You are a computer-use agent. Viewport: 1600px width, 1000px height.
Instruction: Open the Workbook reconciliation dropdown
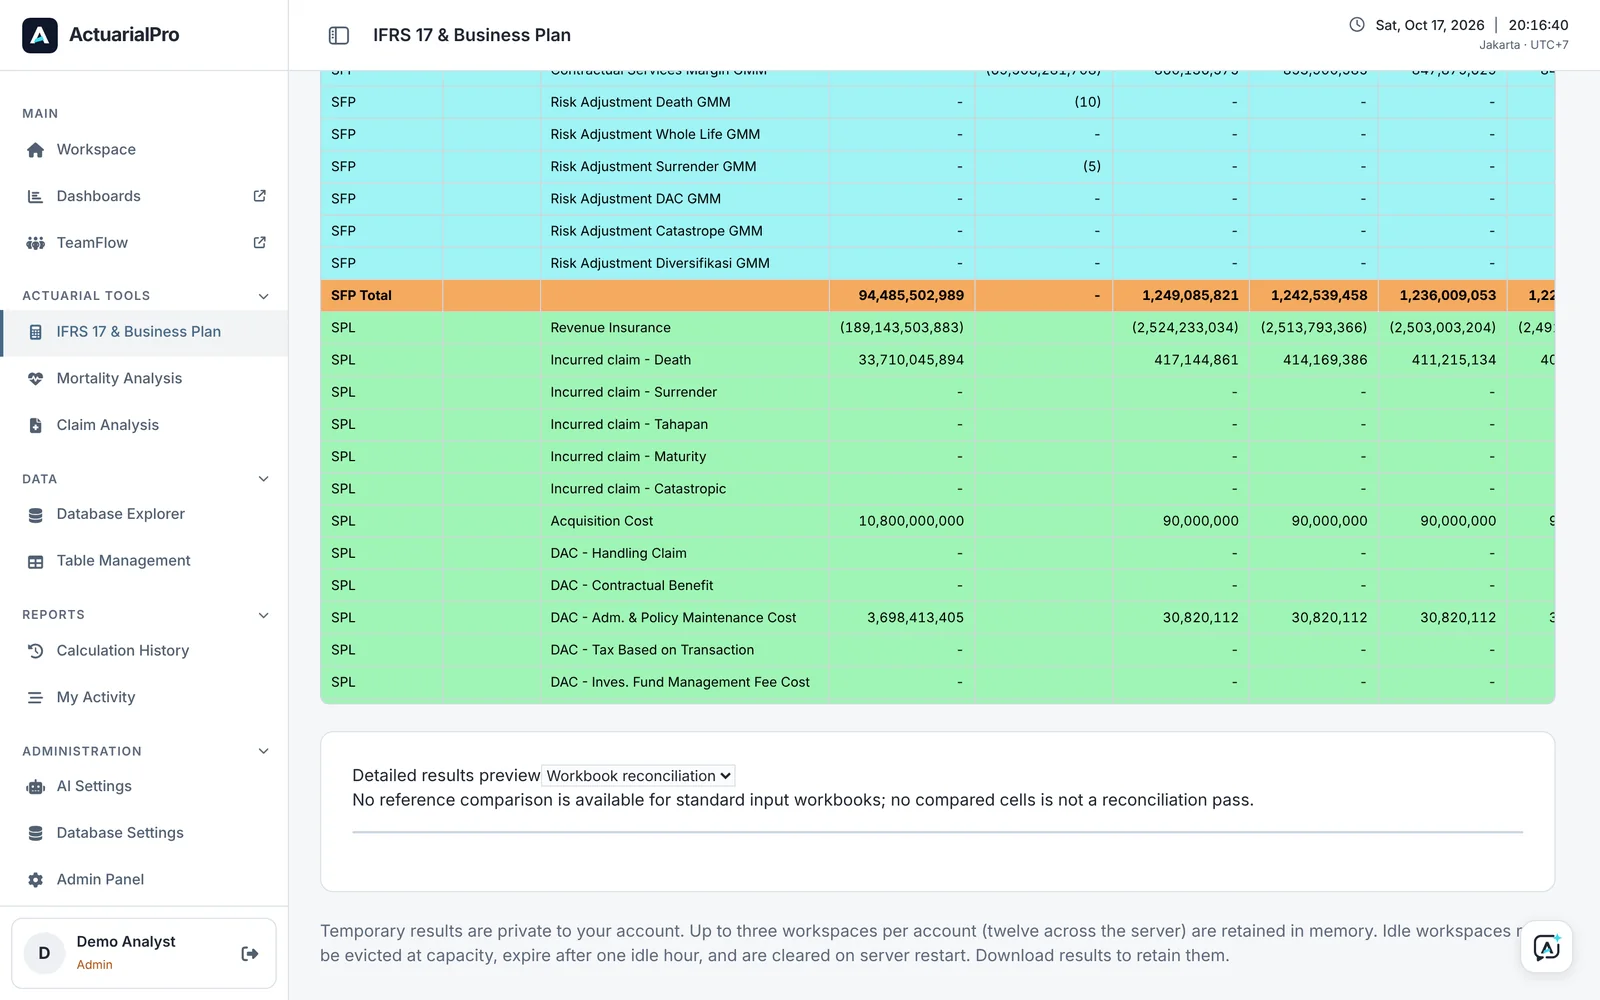click(639, 776)
